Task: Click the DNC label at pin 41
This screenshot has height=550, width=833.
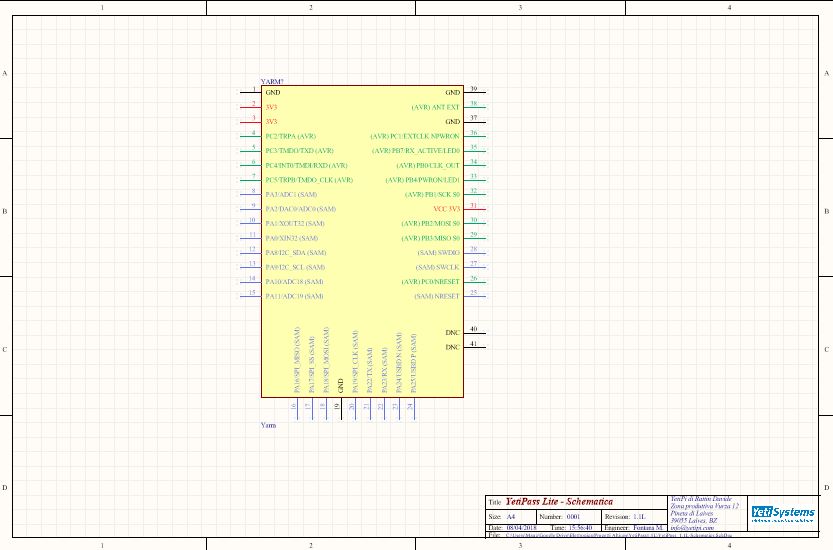Action: tap(453, 348)
